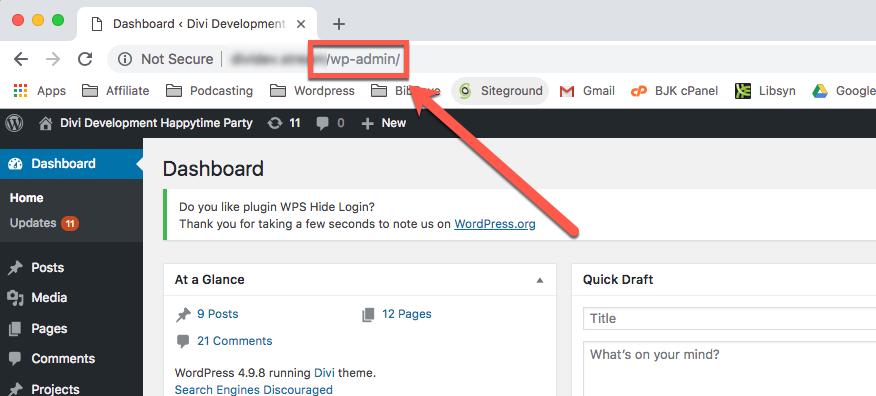Open Posts in the sidebar
The width and height of the screenshot is (876, 396).
coord(72,268)
